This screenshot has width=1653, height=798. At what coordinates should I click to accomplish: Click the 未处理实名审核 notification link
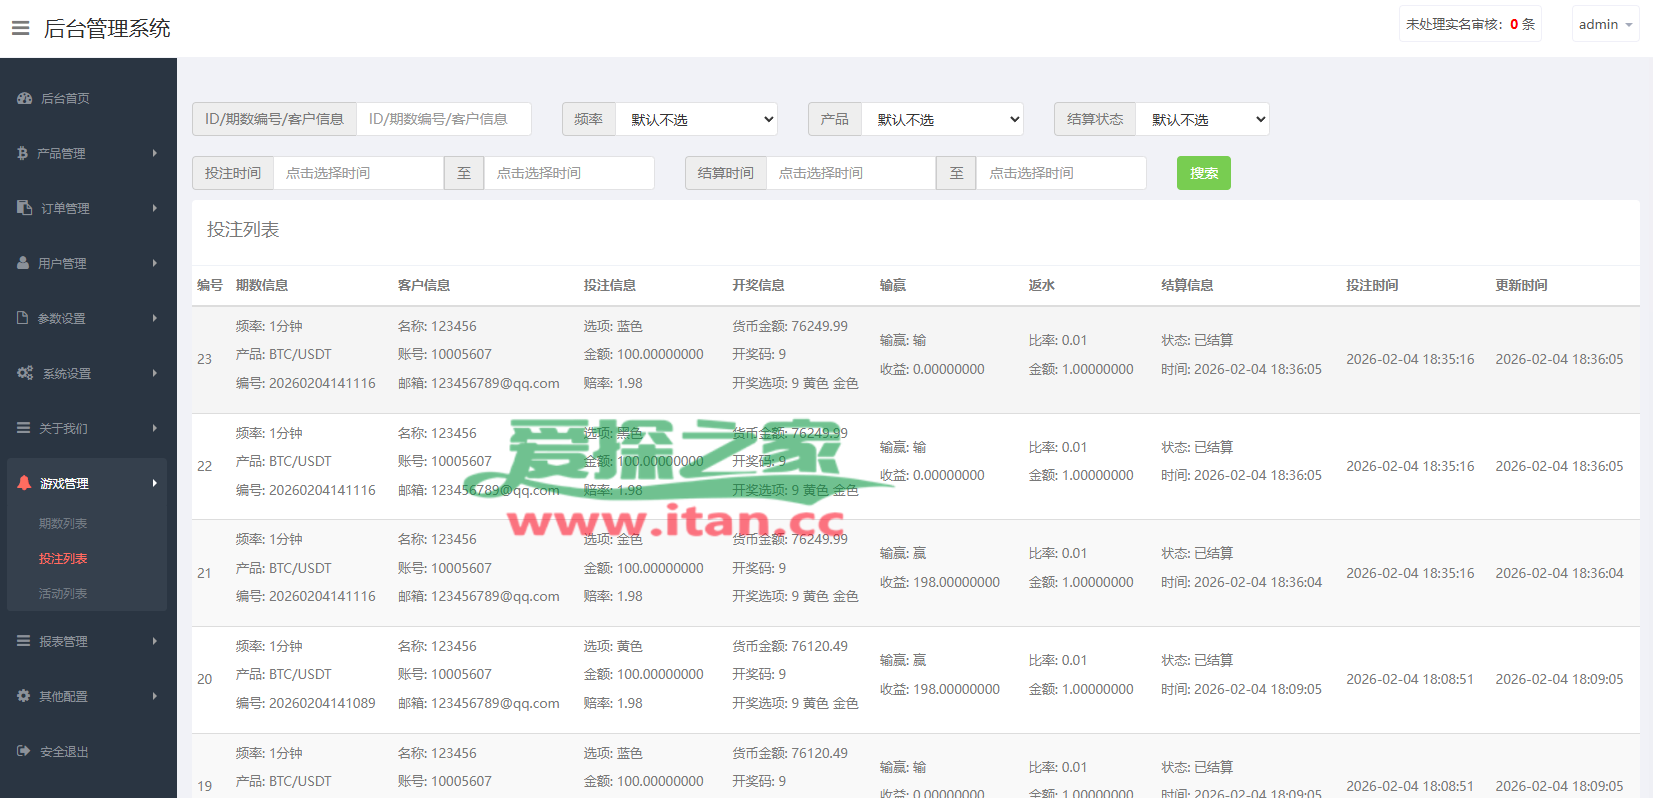1469,24
